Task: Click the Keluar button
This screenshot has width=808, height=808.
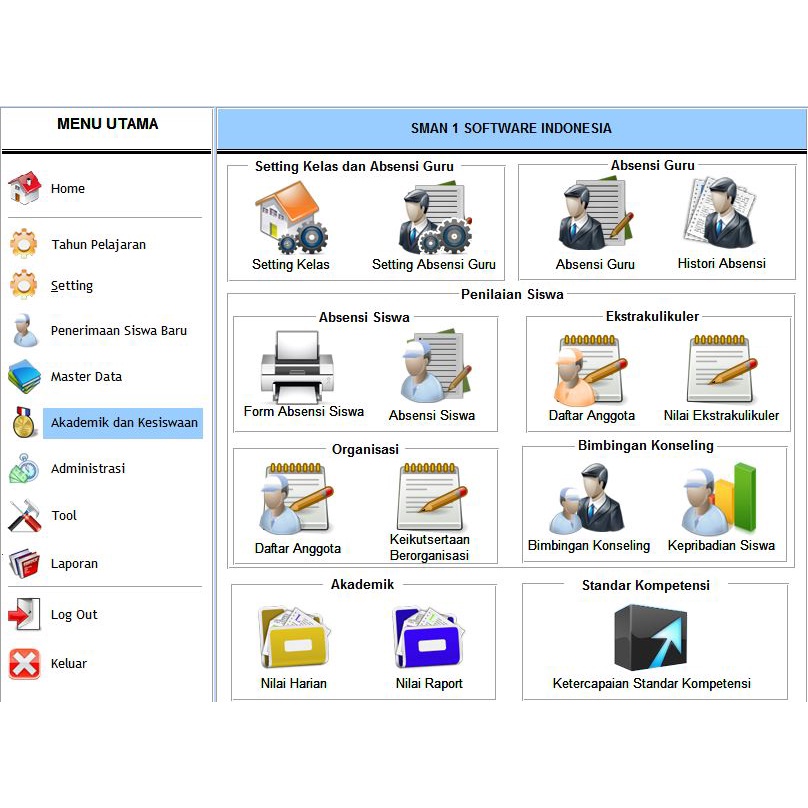Action: point(70,664)
